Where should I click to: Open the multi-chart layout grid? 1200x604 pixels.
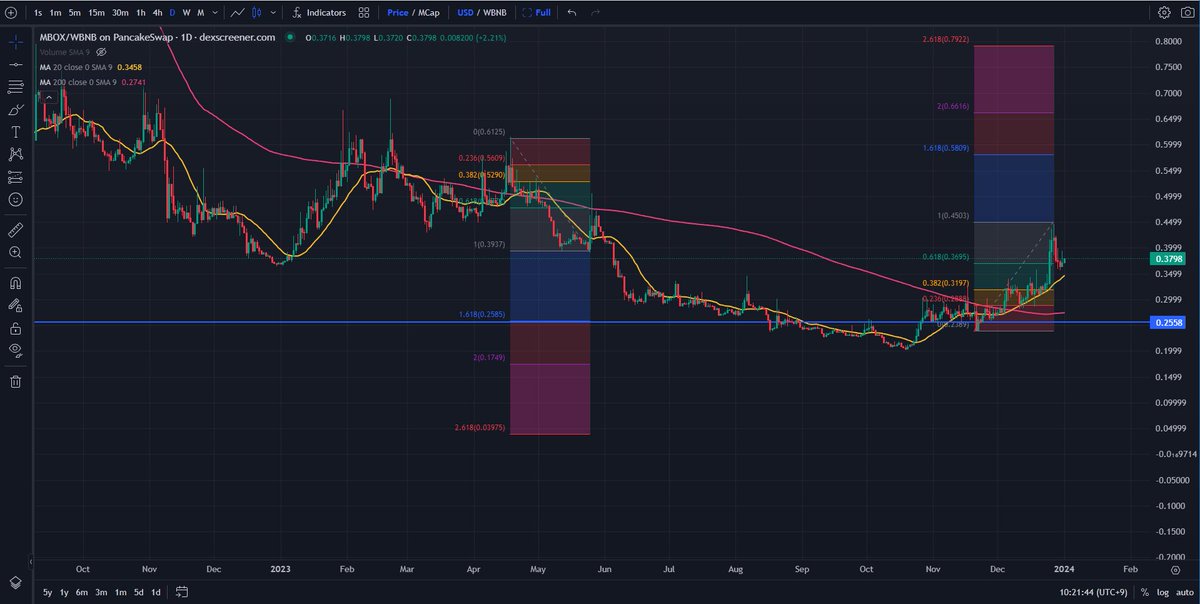point(363,13)
